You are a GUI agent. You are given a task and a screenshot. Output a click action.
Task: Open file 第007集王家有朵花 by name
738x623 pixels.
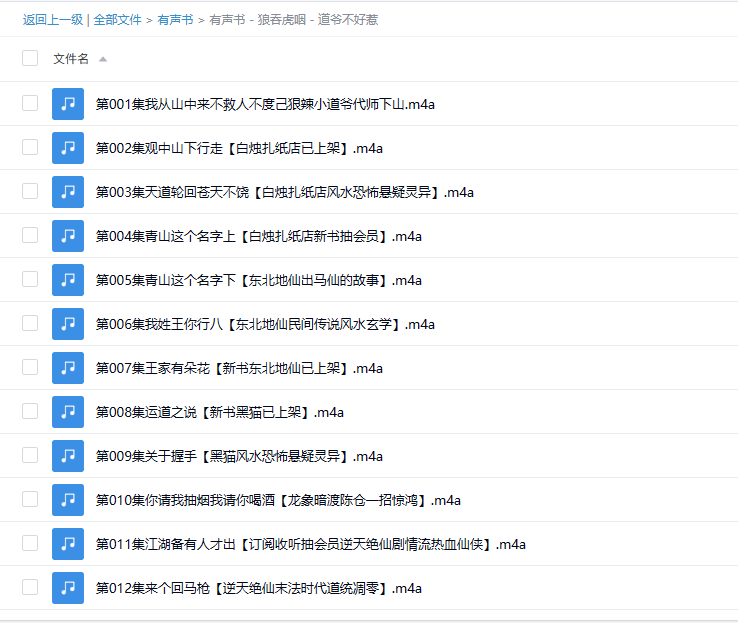239,368
